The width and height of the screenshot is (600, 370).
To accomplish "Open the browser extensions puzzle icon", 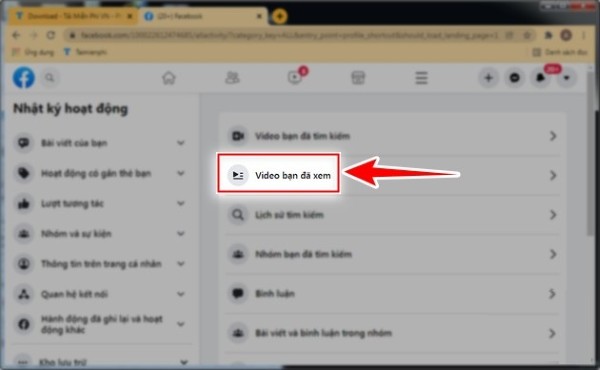I will (x=548, y=35).
